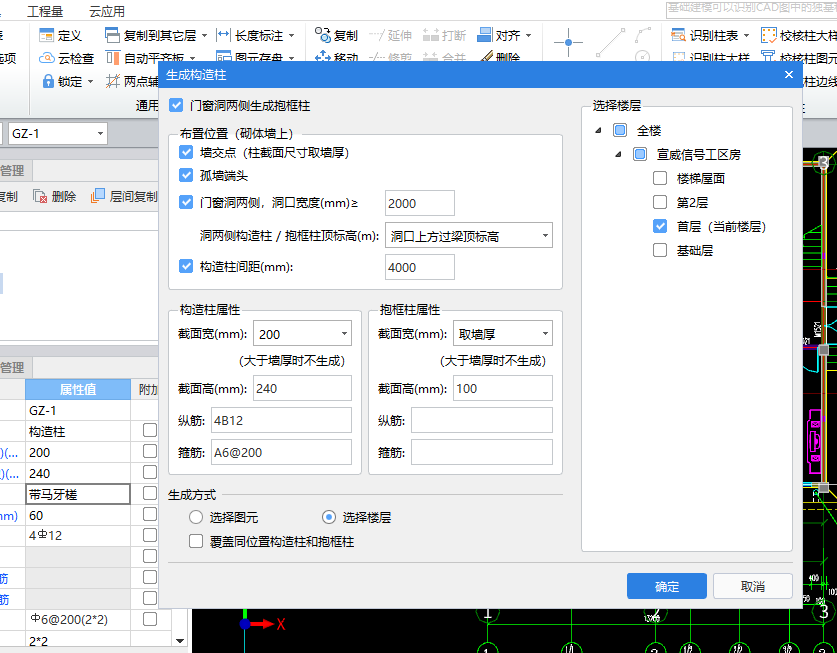Click 构造柱 箍筋 A6@200 field
Image resolution: width=837 pixels, height=653 pixels.
[x=281, y=452]
